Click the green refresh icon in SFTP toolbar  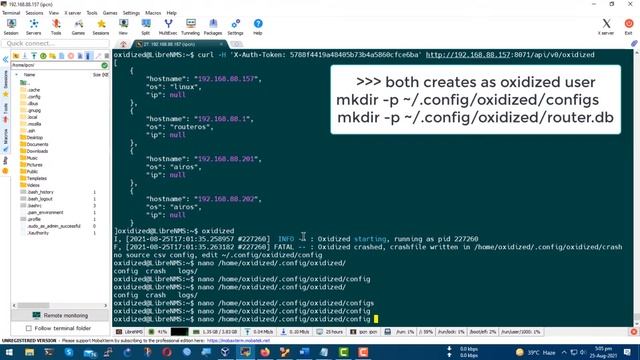pos(43,56)
